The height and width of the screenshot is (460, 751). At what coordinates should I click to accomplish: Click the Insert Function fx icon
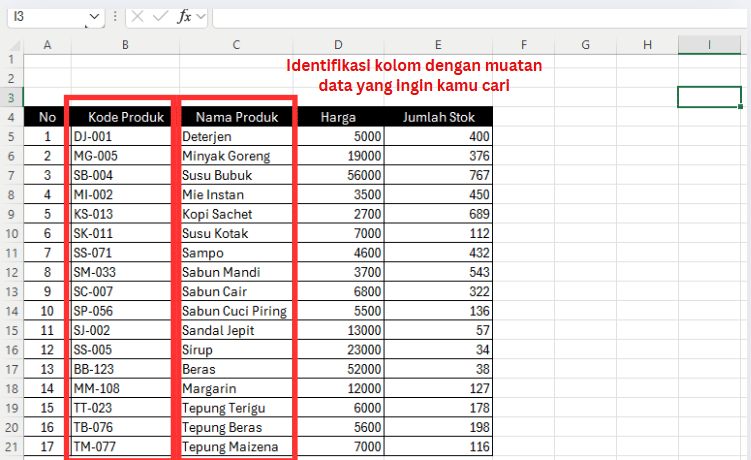[x=184, y=17]
